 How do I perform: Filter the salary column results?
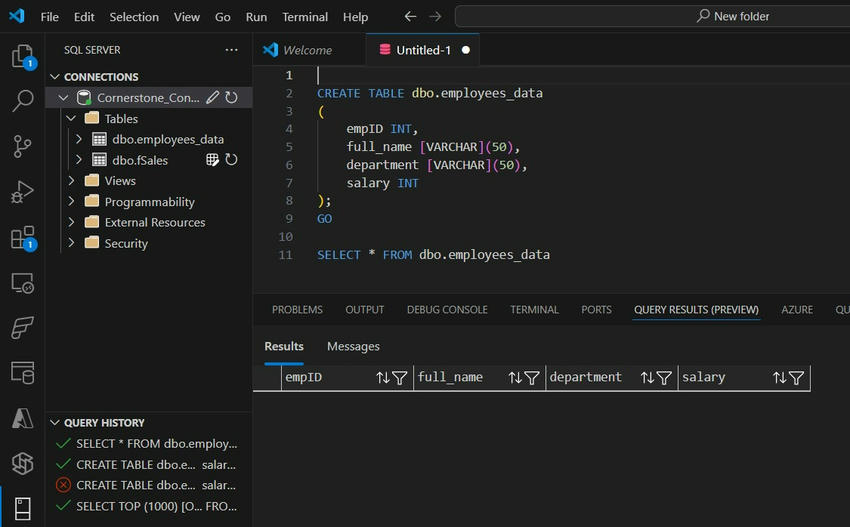[796, 378]
